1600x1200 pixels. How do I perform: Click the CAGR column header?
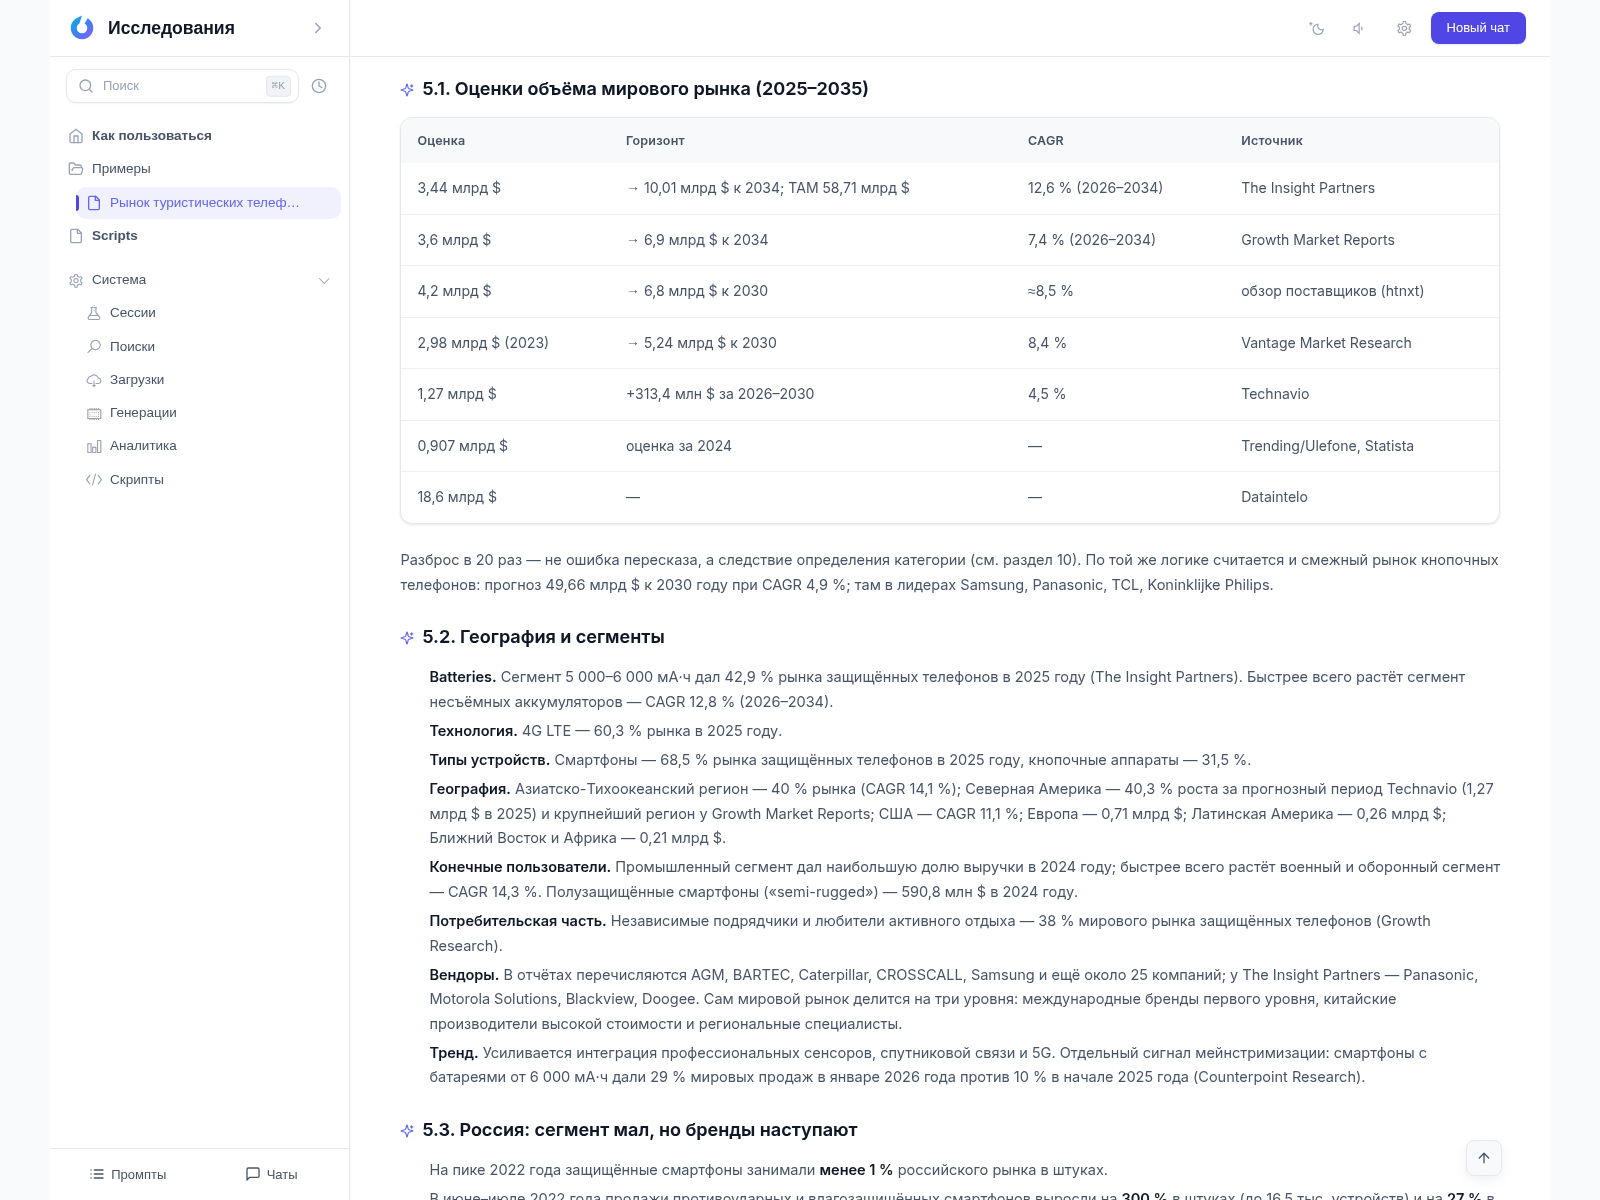pyautogui.click(x=1045, y=141)
